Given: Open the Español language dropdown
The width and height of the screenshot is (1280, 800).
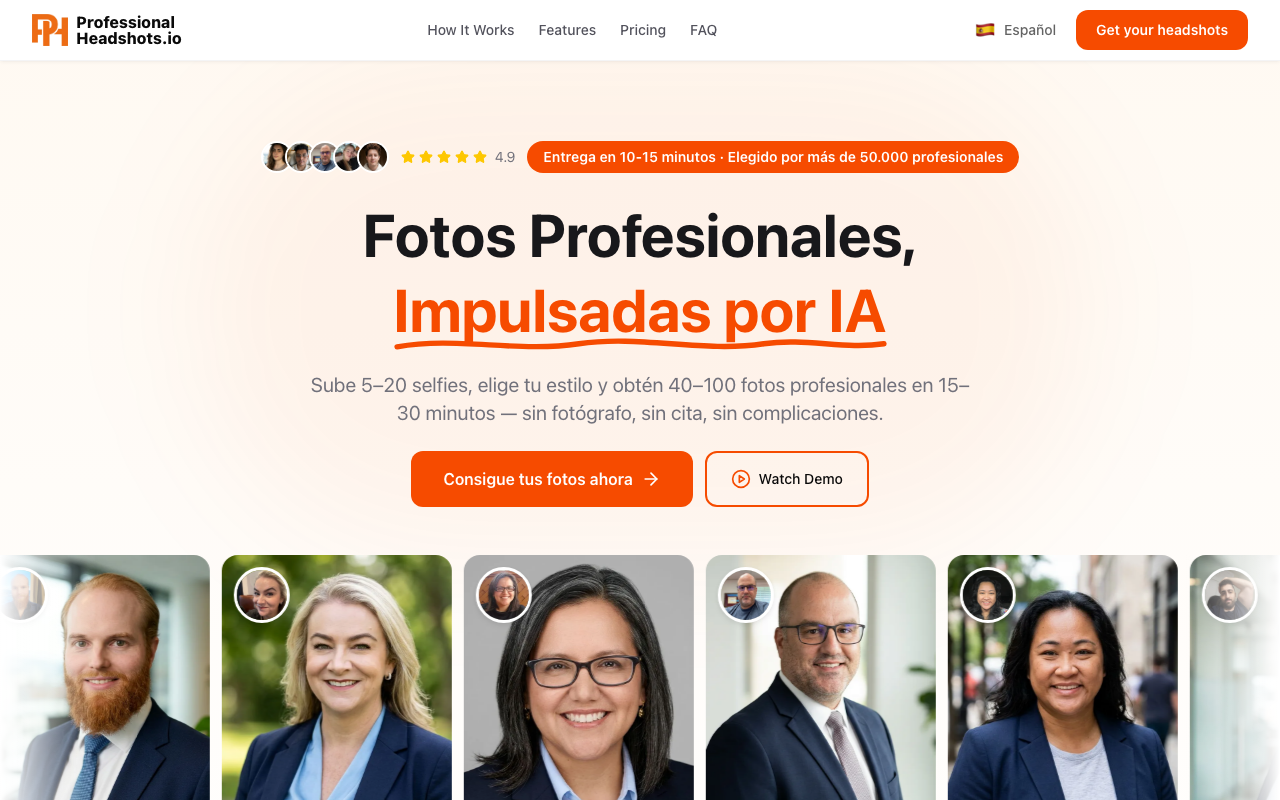Looking at the screenshot, I should (x=1016, y=30).
